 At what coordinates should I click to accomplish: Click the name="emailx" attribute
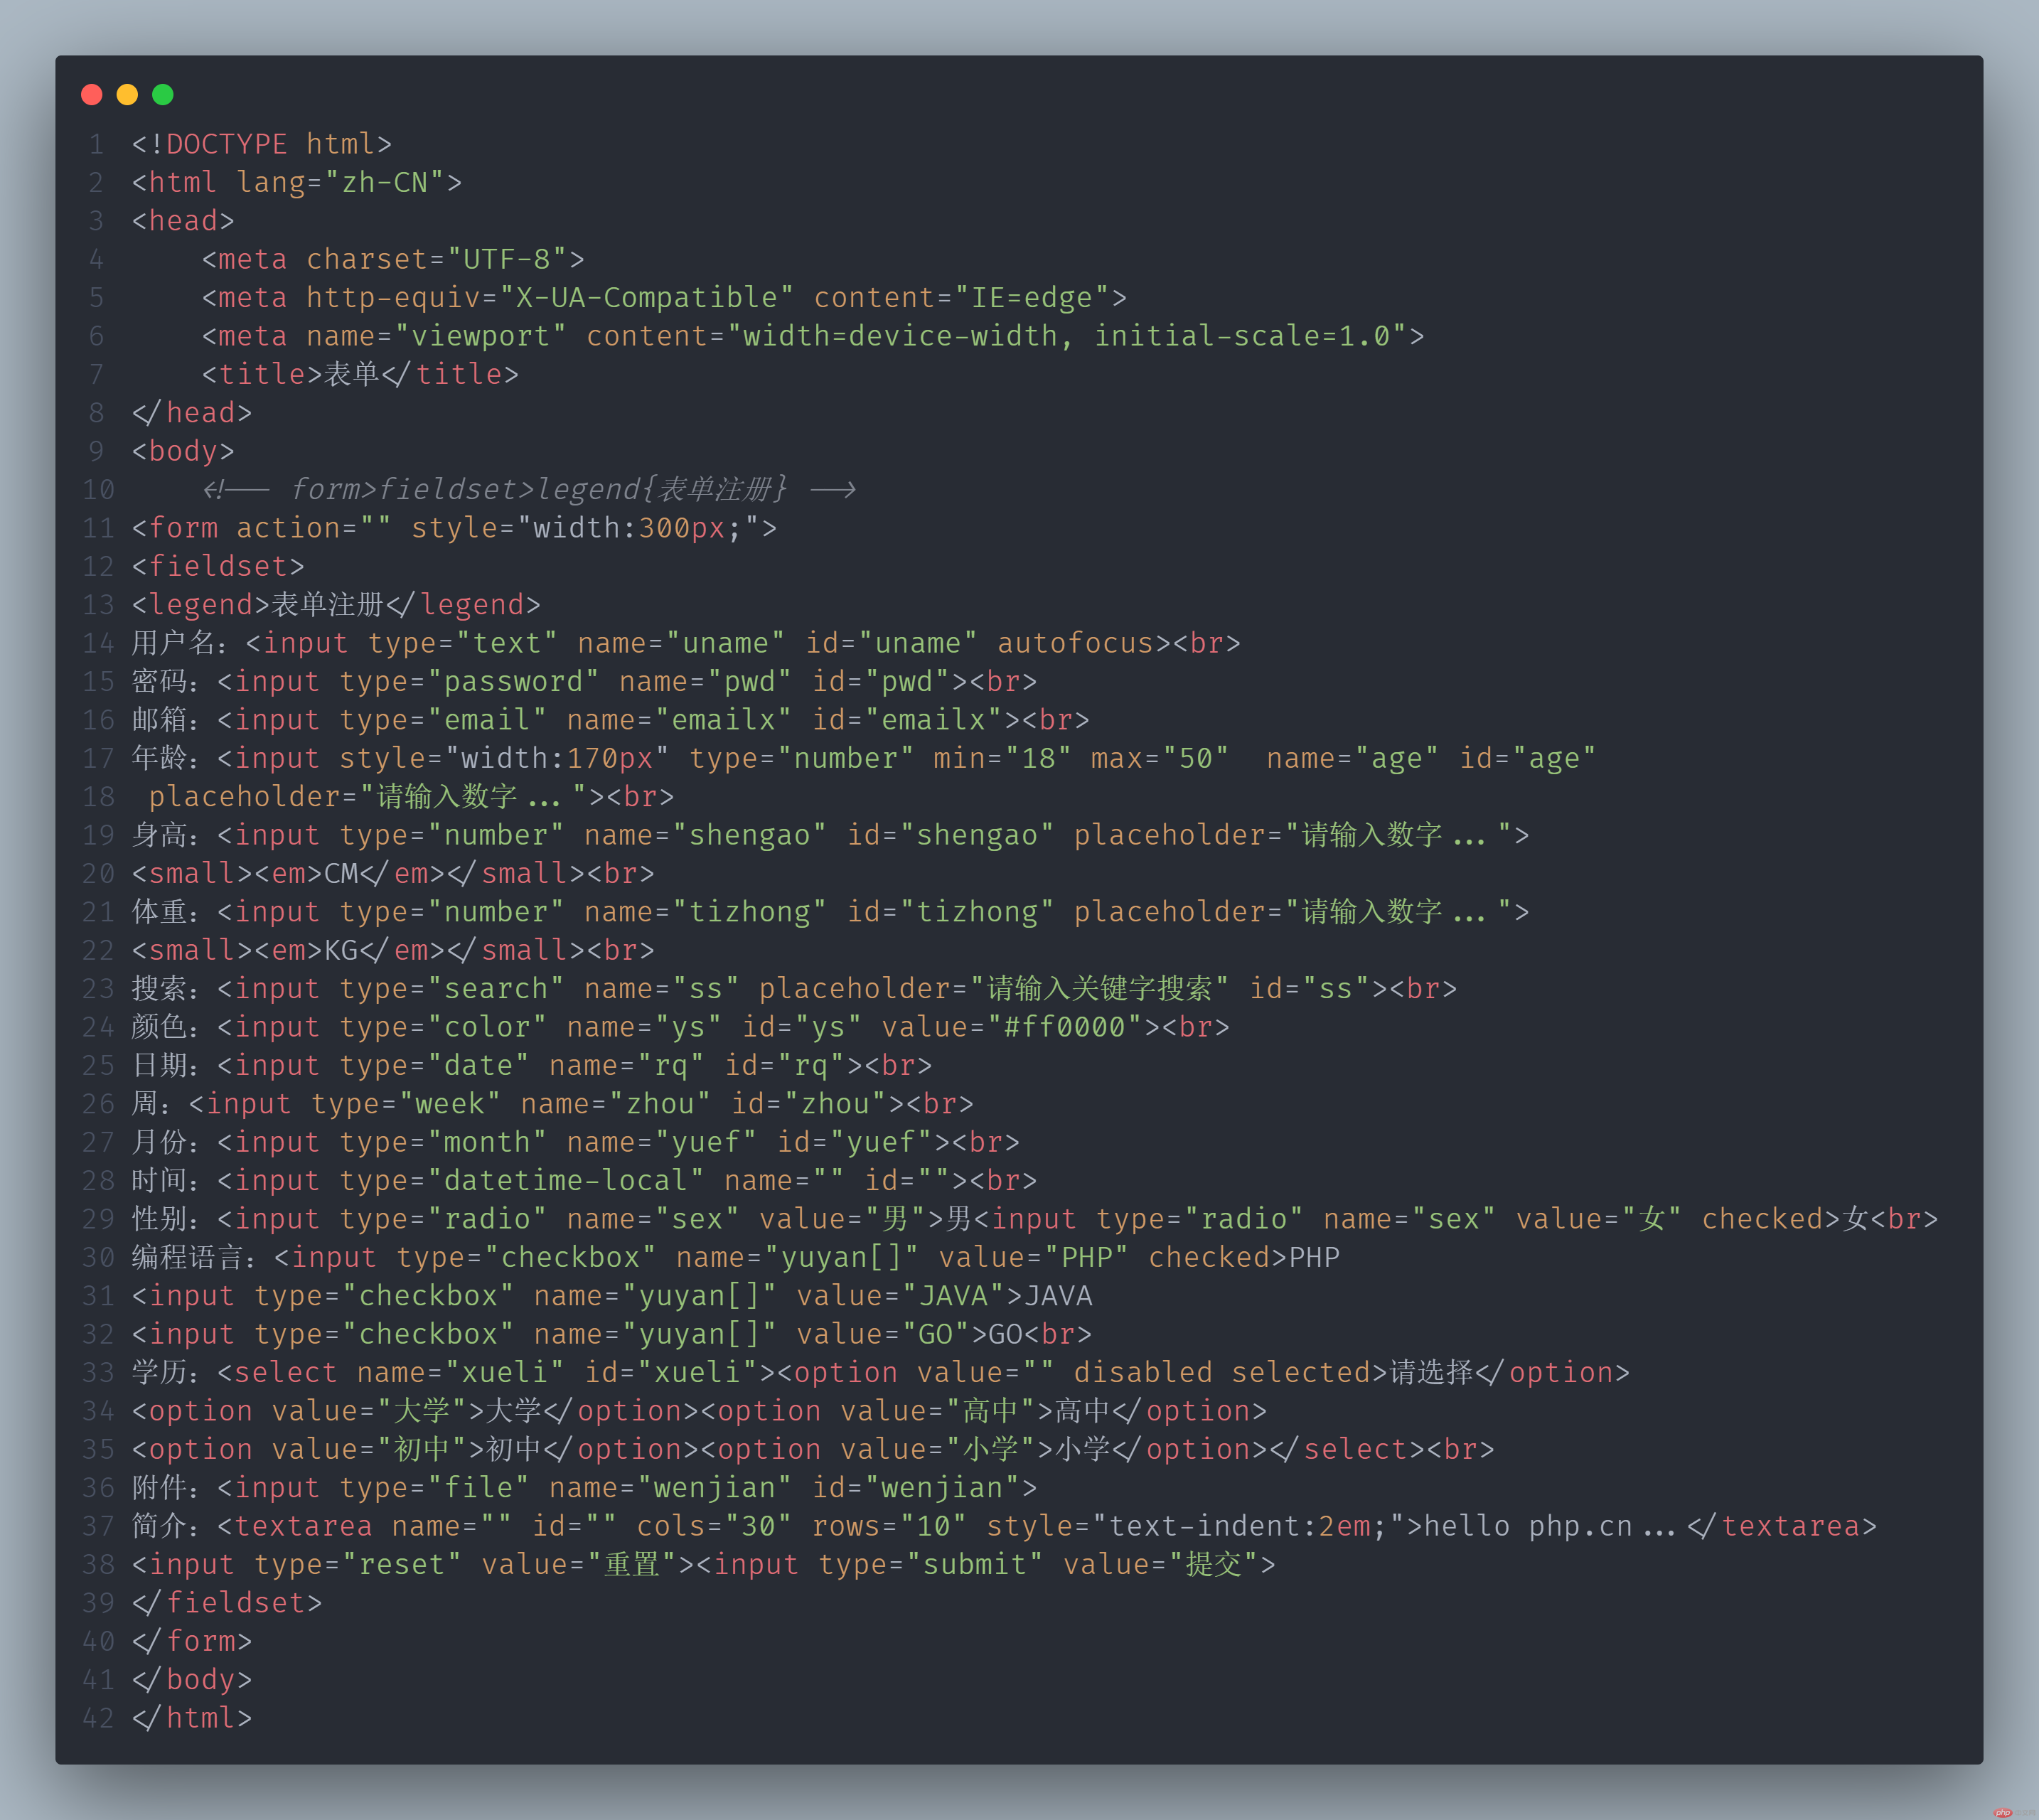pos(679,720)
